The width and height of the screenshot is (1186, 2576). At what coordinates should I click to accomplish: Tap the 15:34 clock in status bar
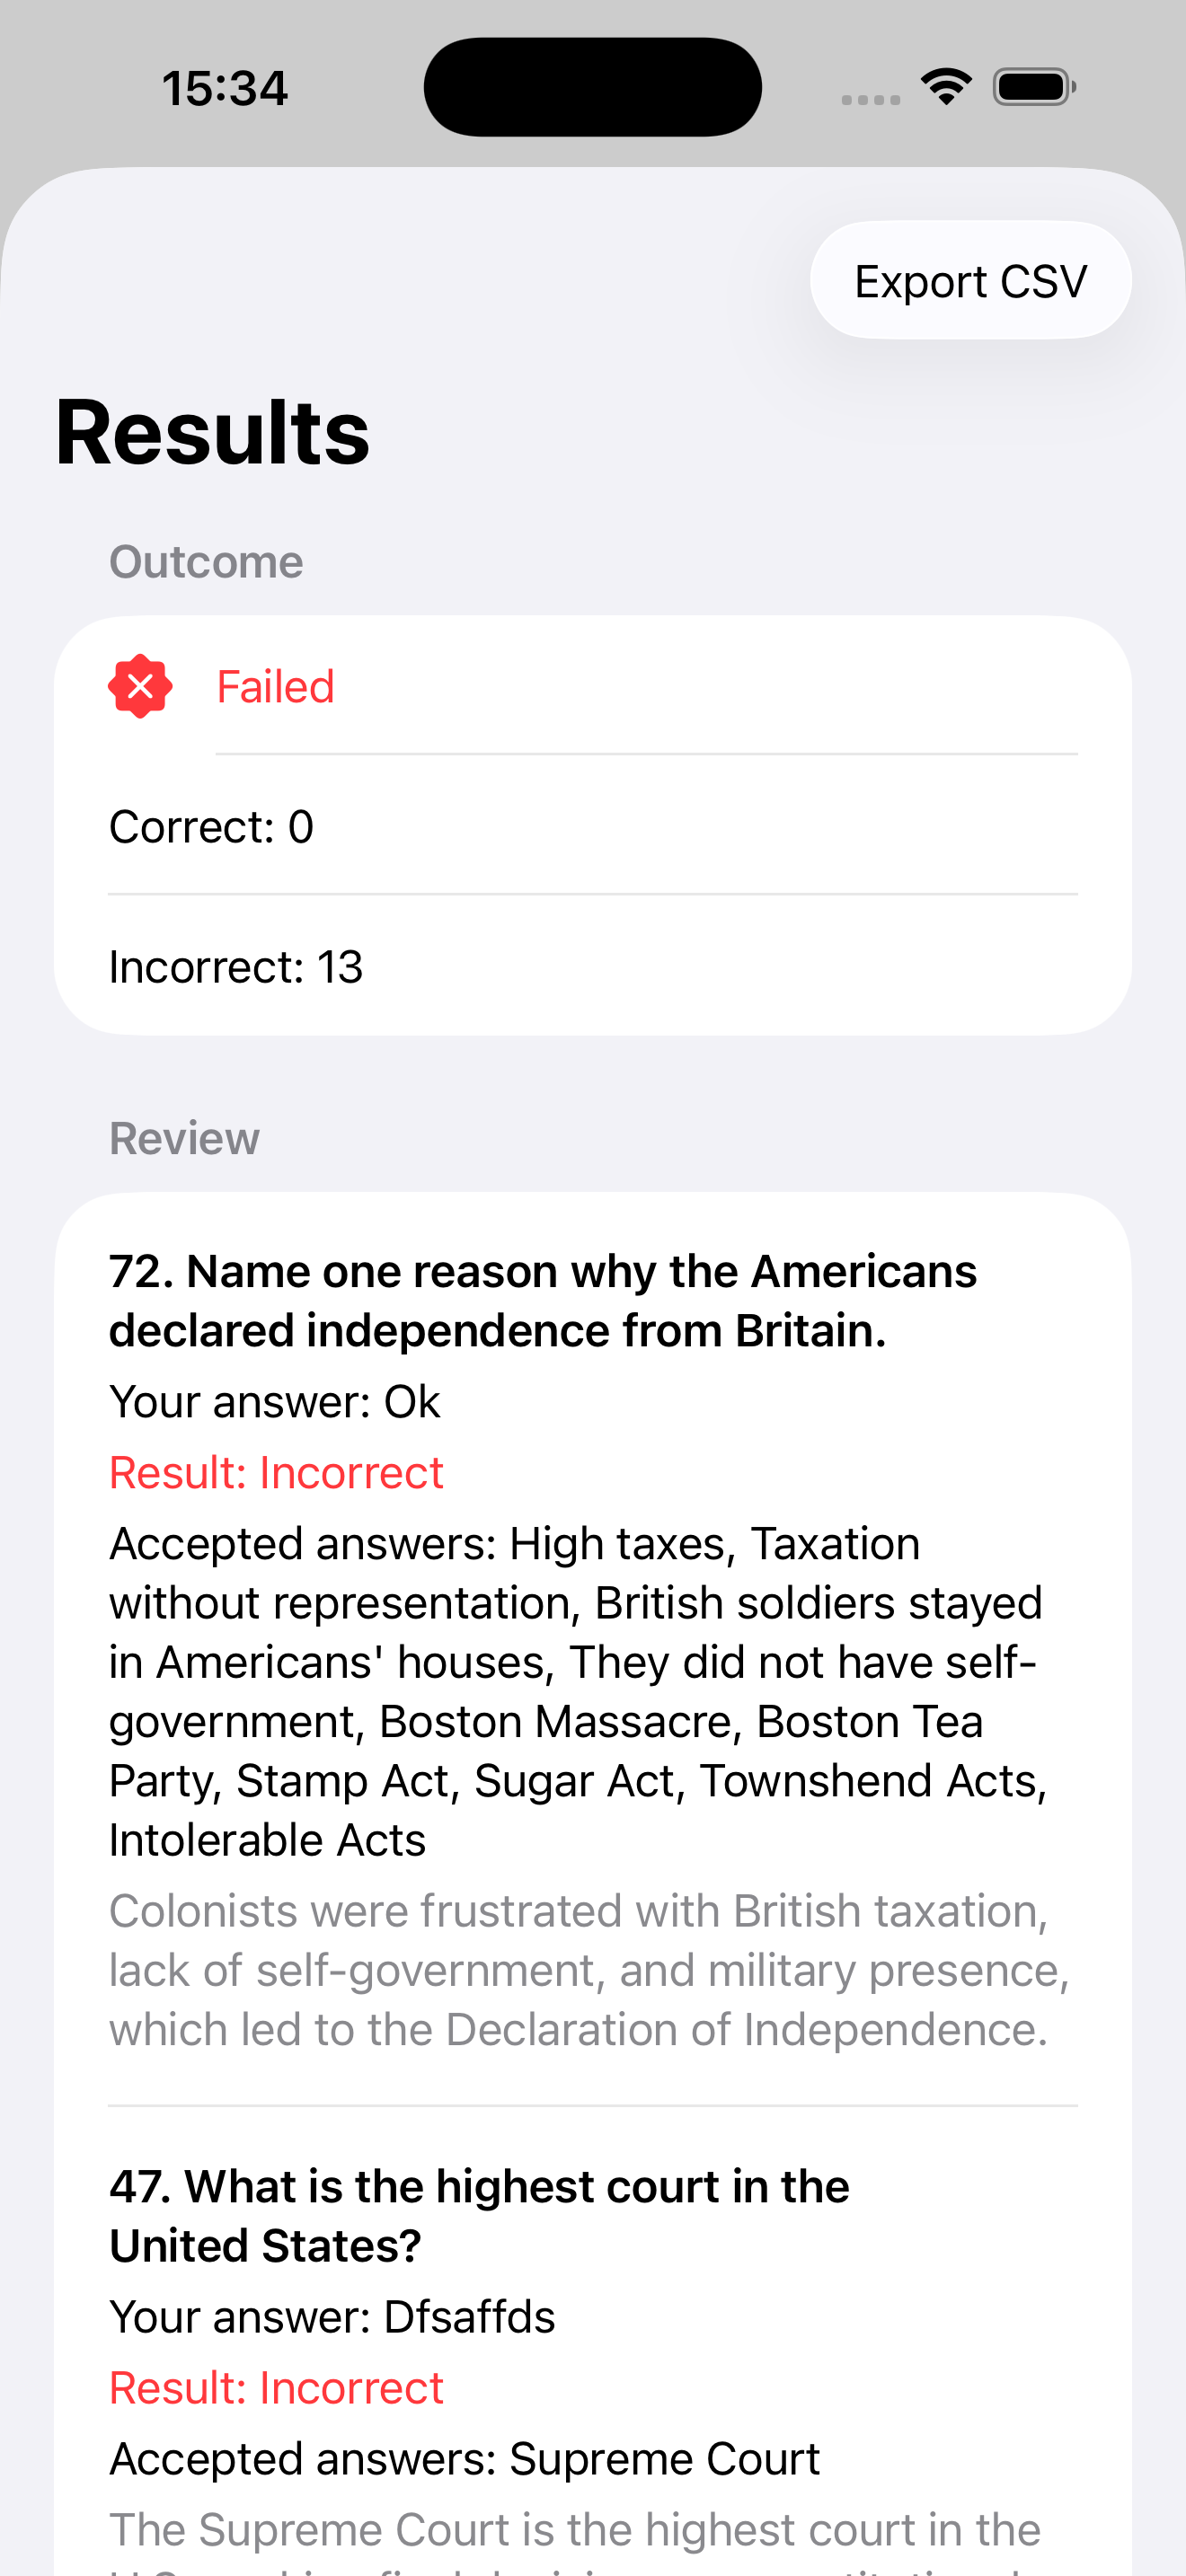pos(225,88)
